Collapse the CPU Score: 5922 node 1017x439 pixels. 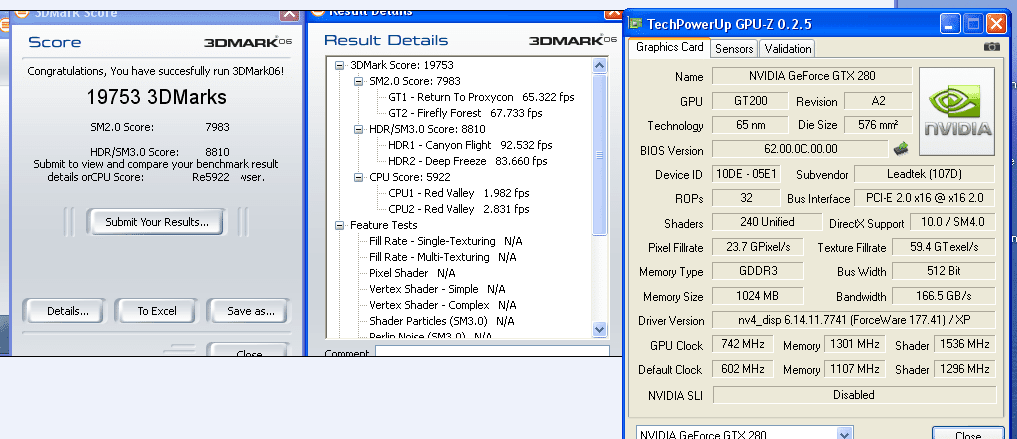click(x=359, y=177)
